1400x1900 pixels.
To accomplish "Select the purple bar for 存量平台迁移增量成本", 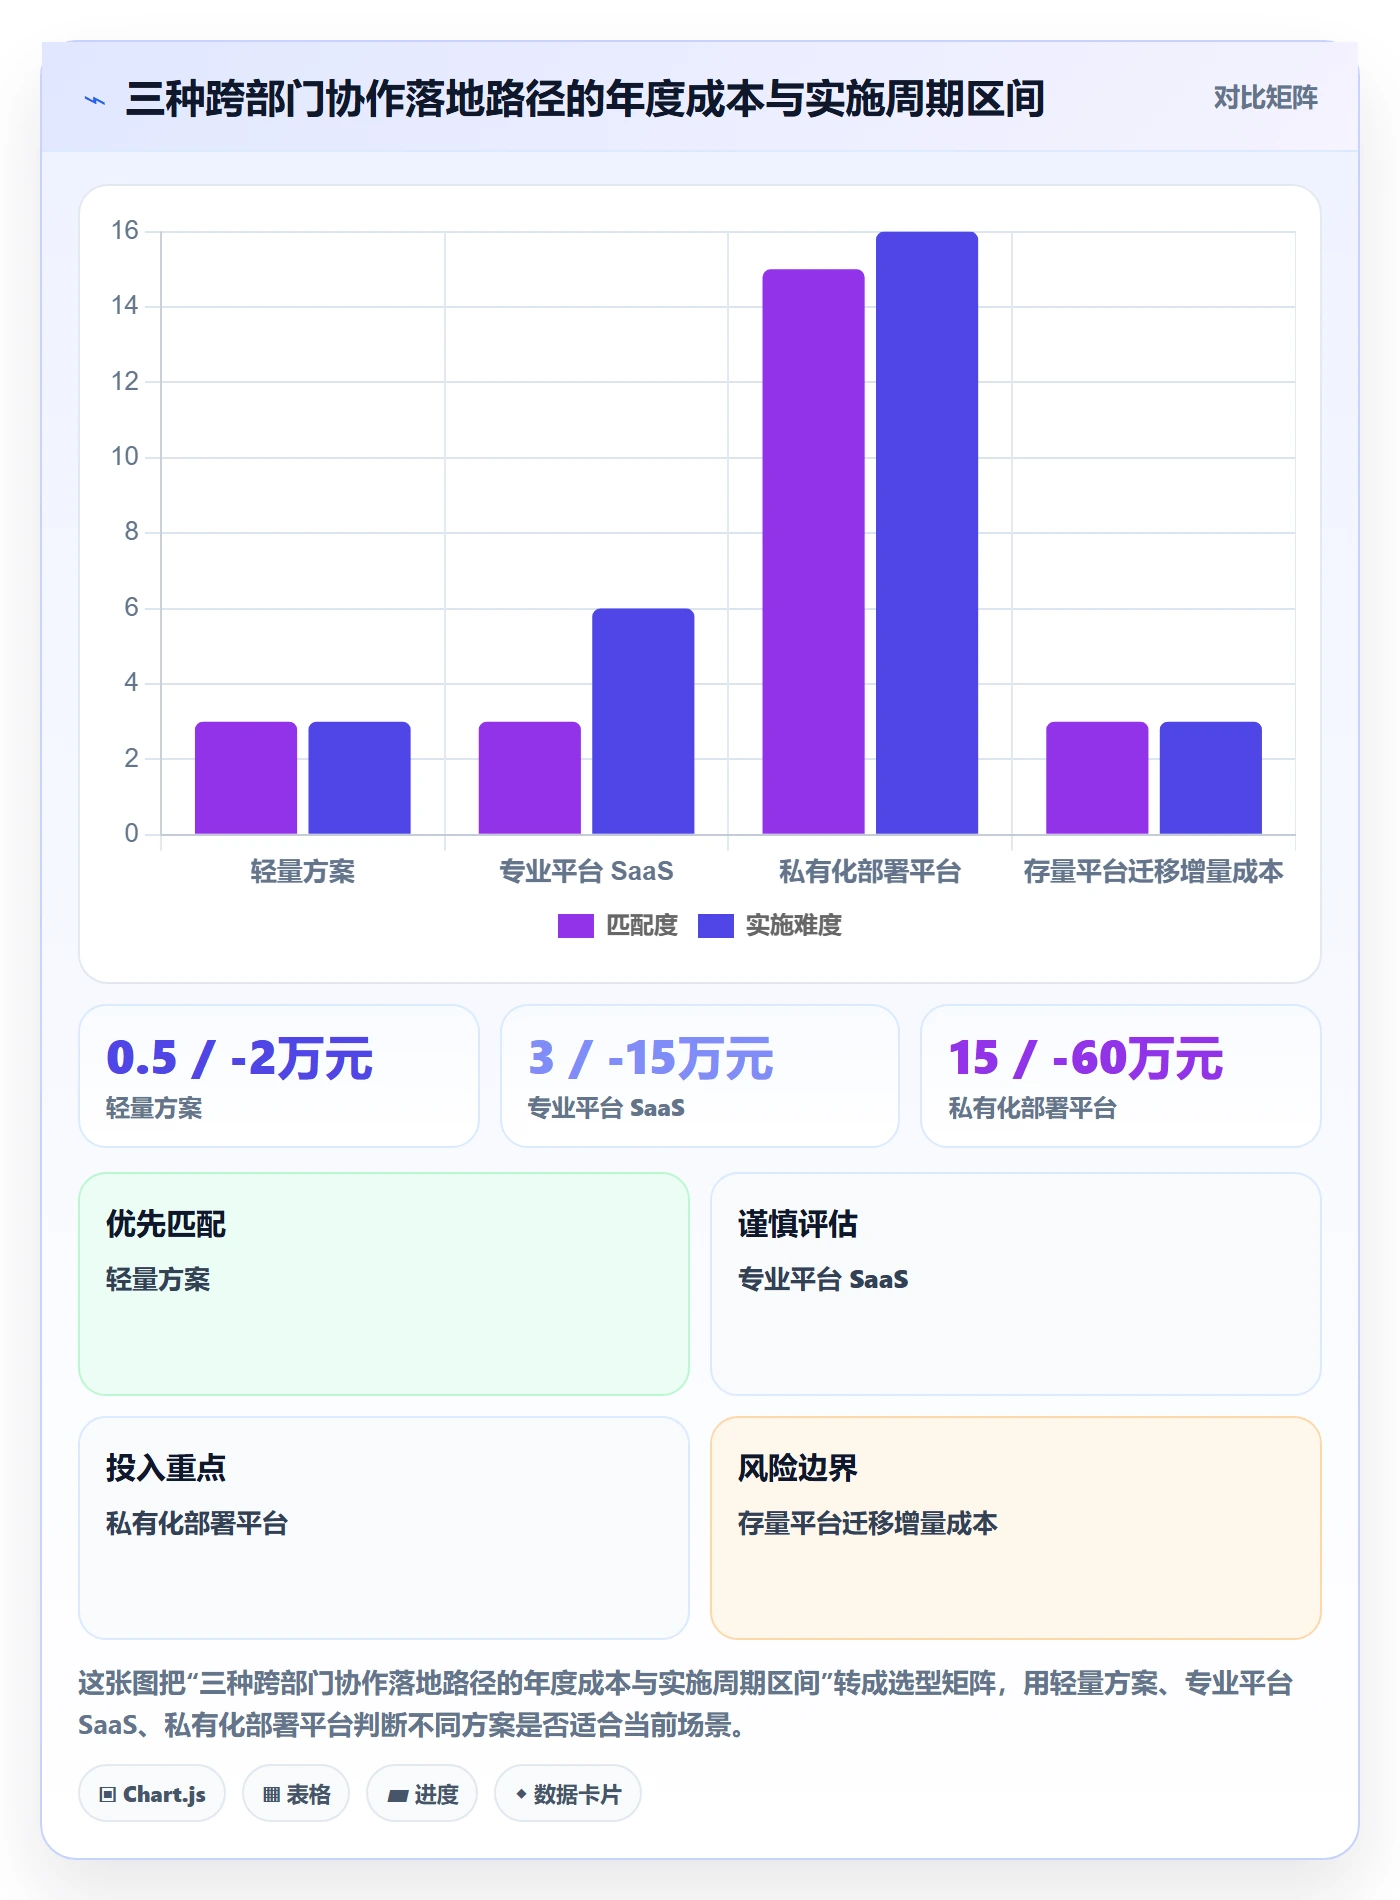I will click(1097, 778).
